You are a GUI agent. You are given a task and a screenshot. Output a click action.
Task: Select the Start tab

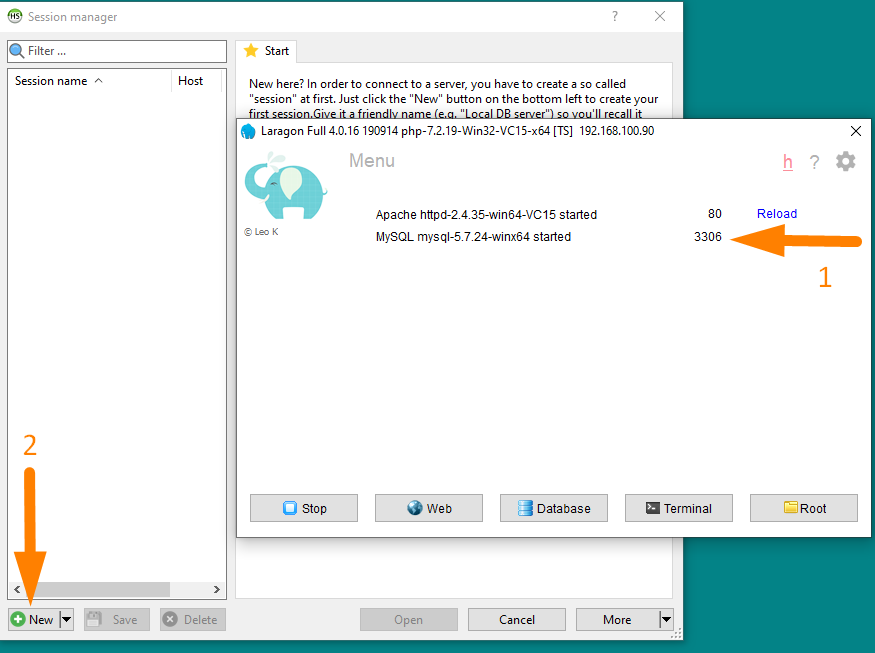[266, 51]
